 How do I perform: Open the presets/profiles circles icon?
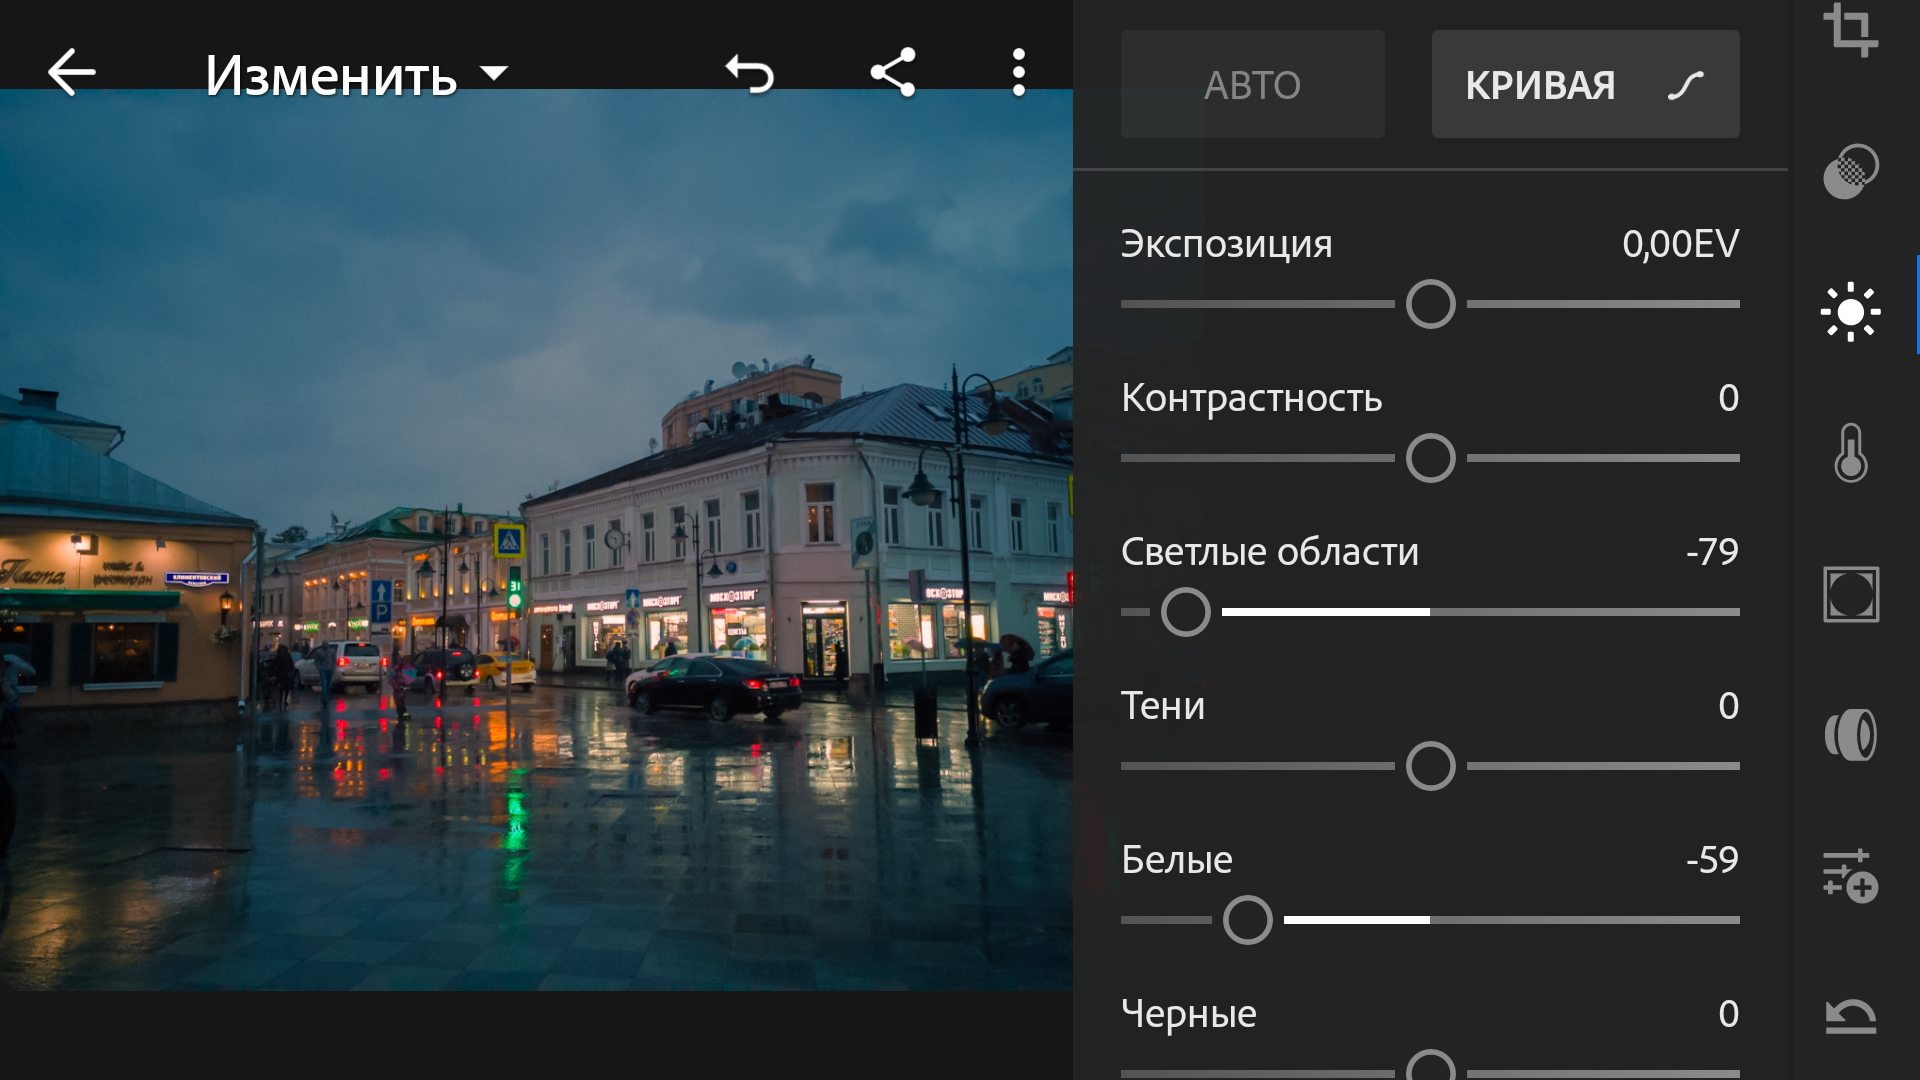click(x=1850, y=171)
